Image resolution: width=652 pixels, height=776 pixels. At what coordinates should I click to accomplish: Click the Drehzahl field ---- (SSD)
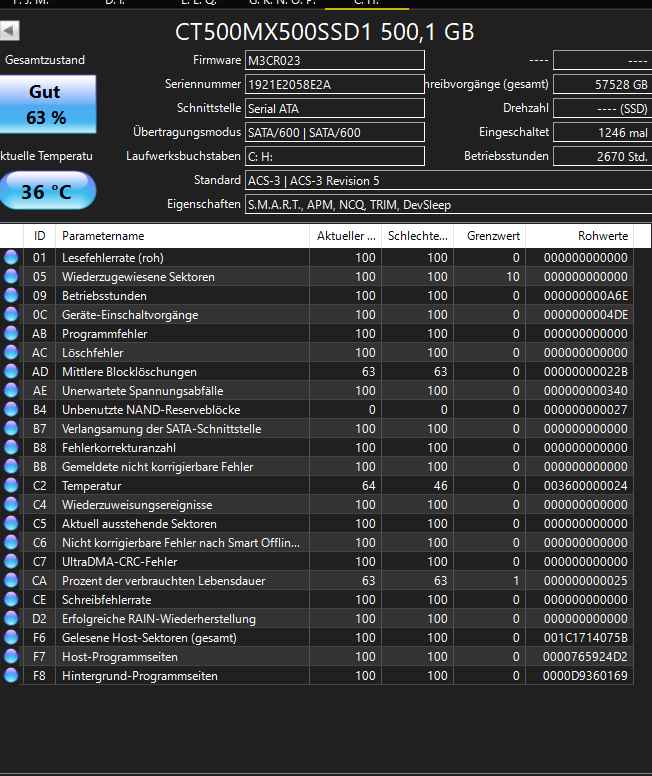pyautogui.click(x=602, y=108)
